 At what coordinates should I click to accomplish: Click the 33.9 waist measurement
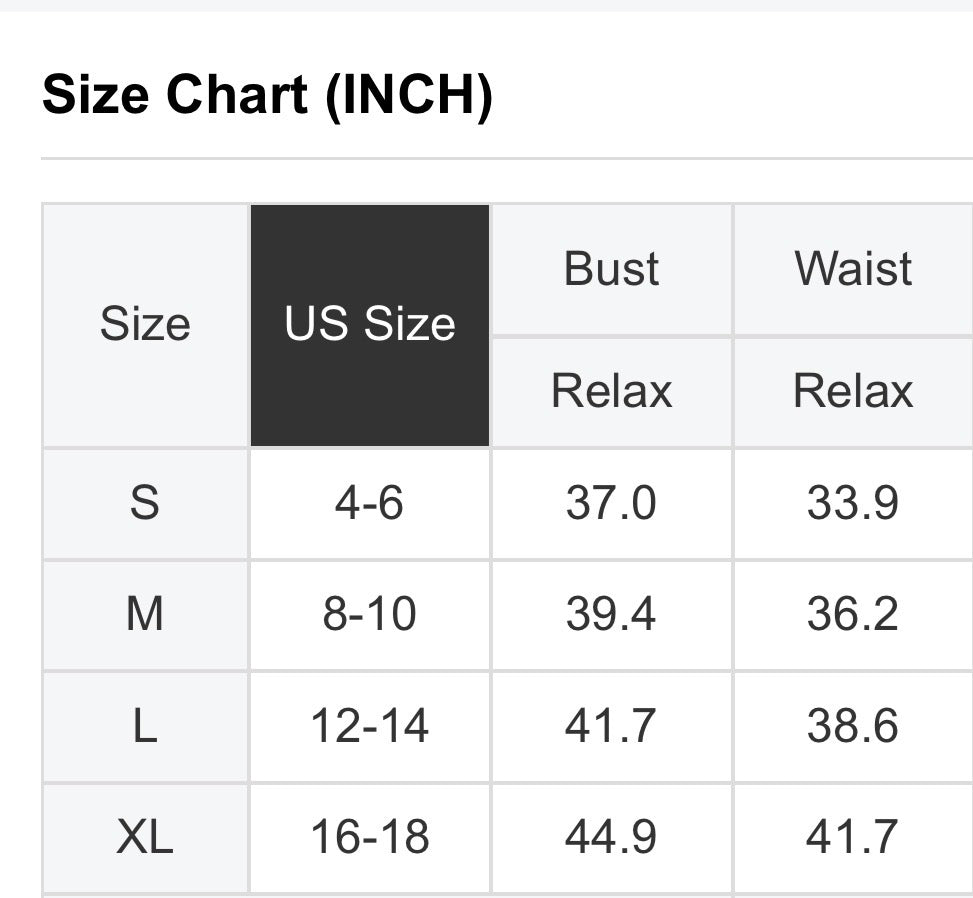[x=853, y=502]
